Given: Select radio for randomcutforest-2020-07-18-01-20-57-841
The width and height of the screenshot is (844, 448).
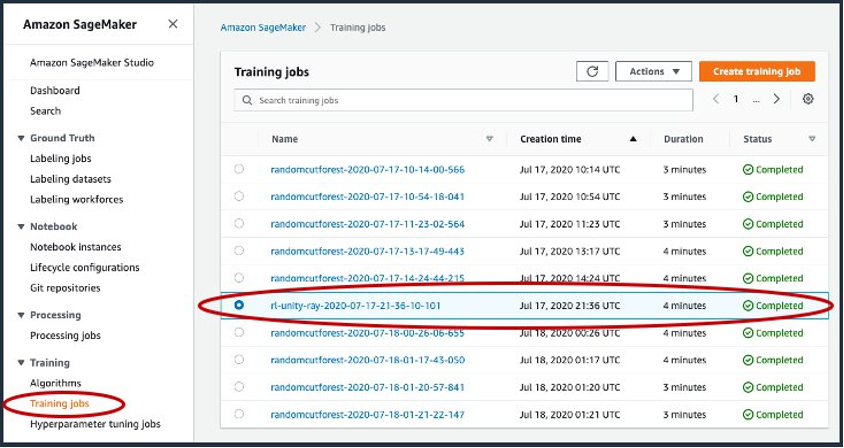Looking at the screenshot, I should (x=239, y=387).
